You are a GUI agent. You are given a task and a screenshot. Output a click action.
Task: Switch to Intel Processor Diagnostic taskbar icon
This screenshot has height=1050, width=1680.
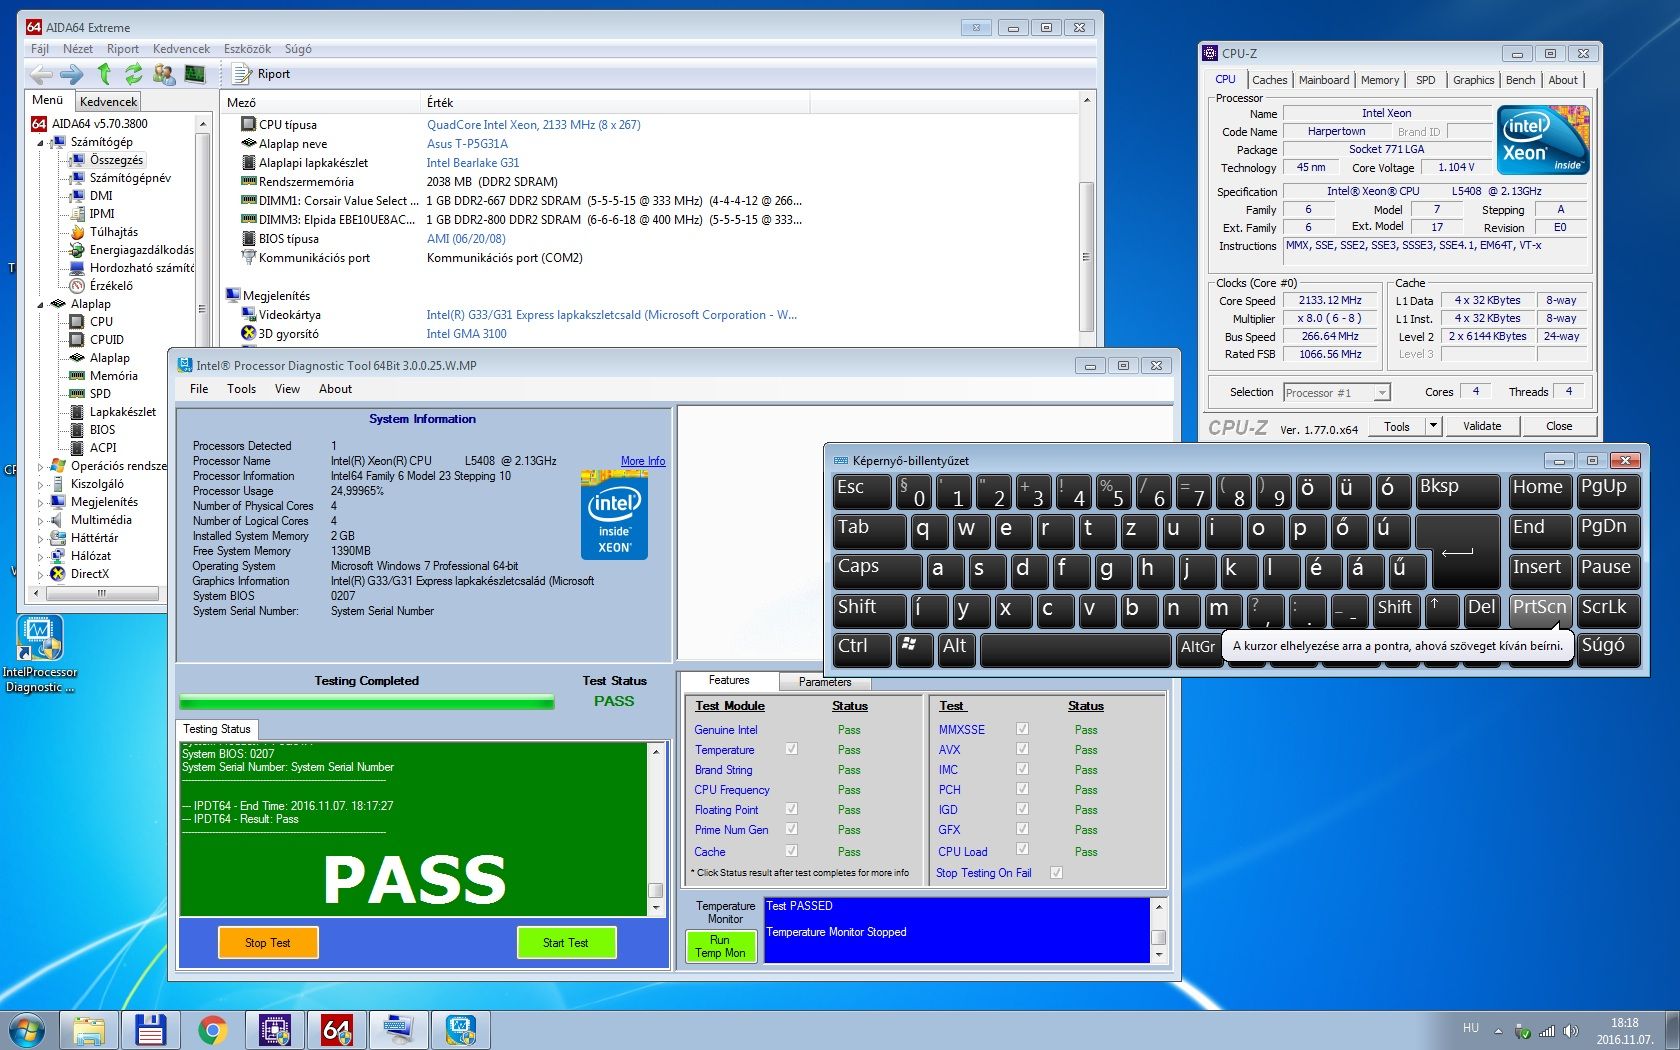[x=460, y=1029]
